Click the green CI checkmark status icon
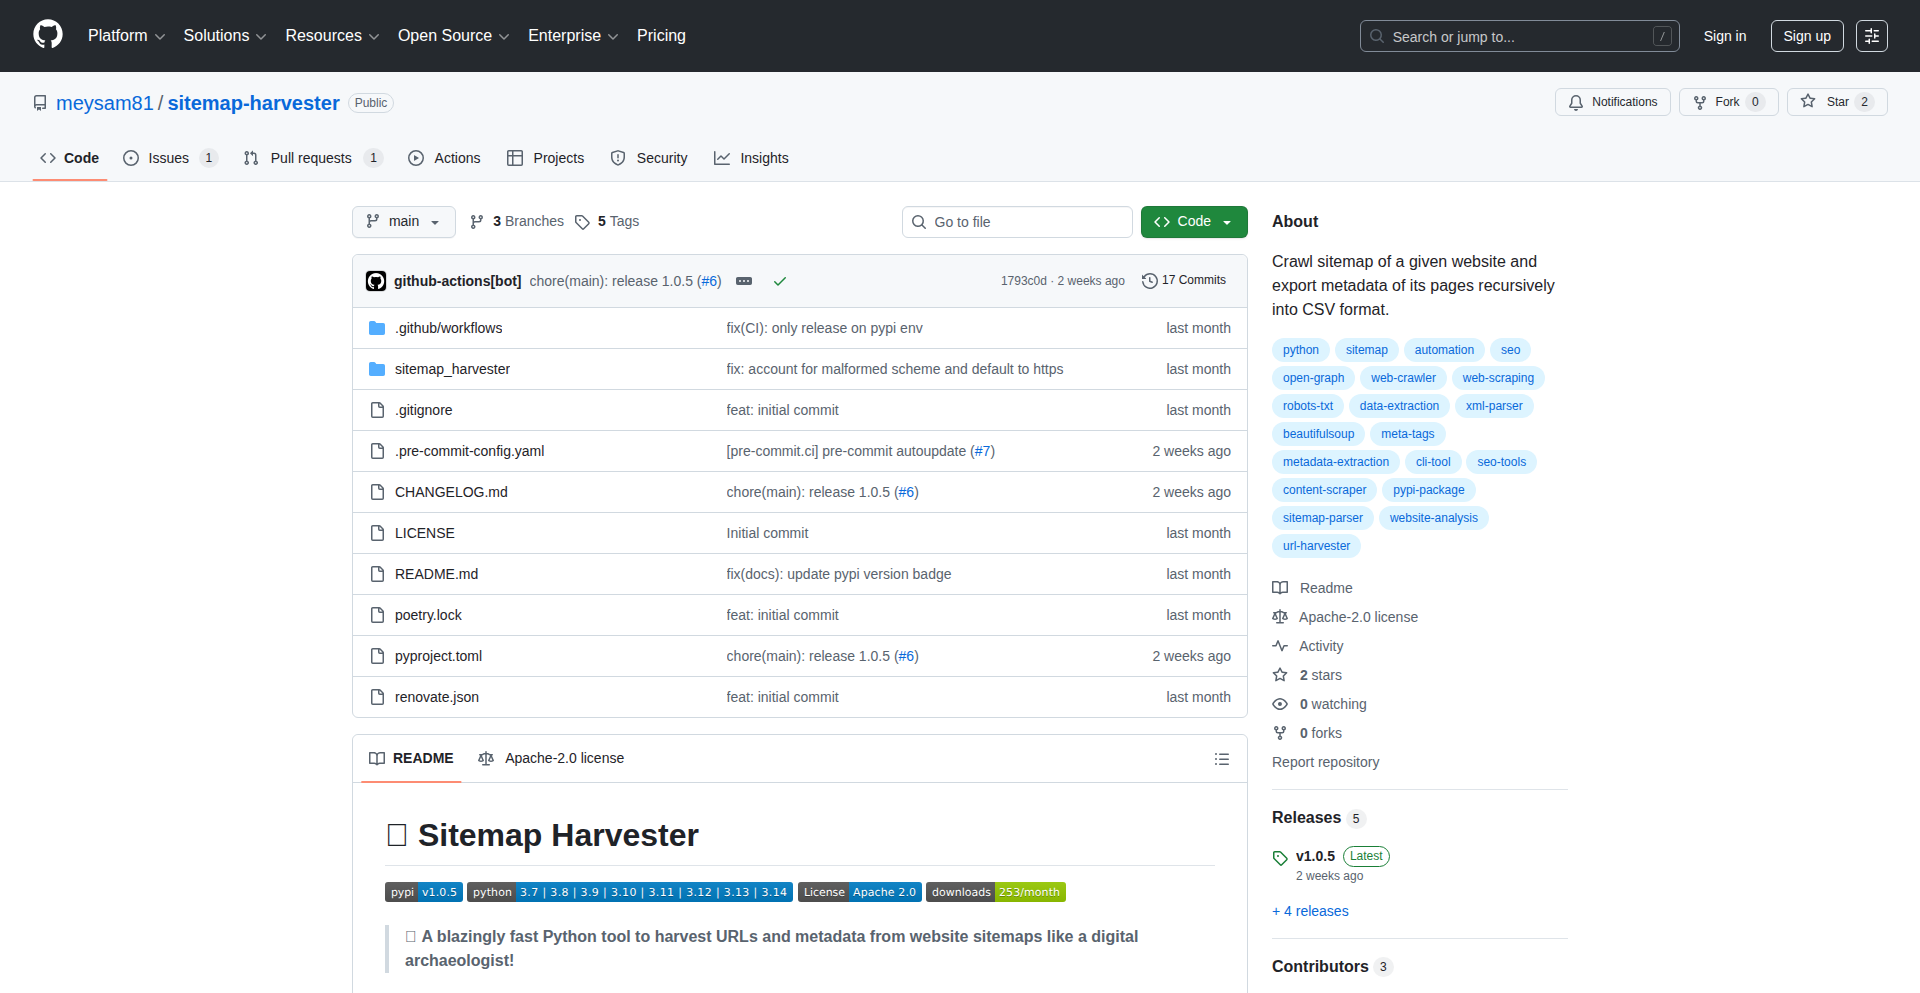 [x=780, y=281]
